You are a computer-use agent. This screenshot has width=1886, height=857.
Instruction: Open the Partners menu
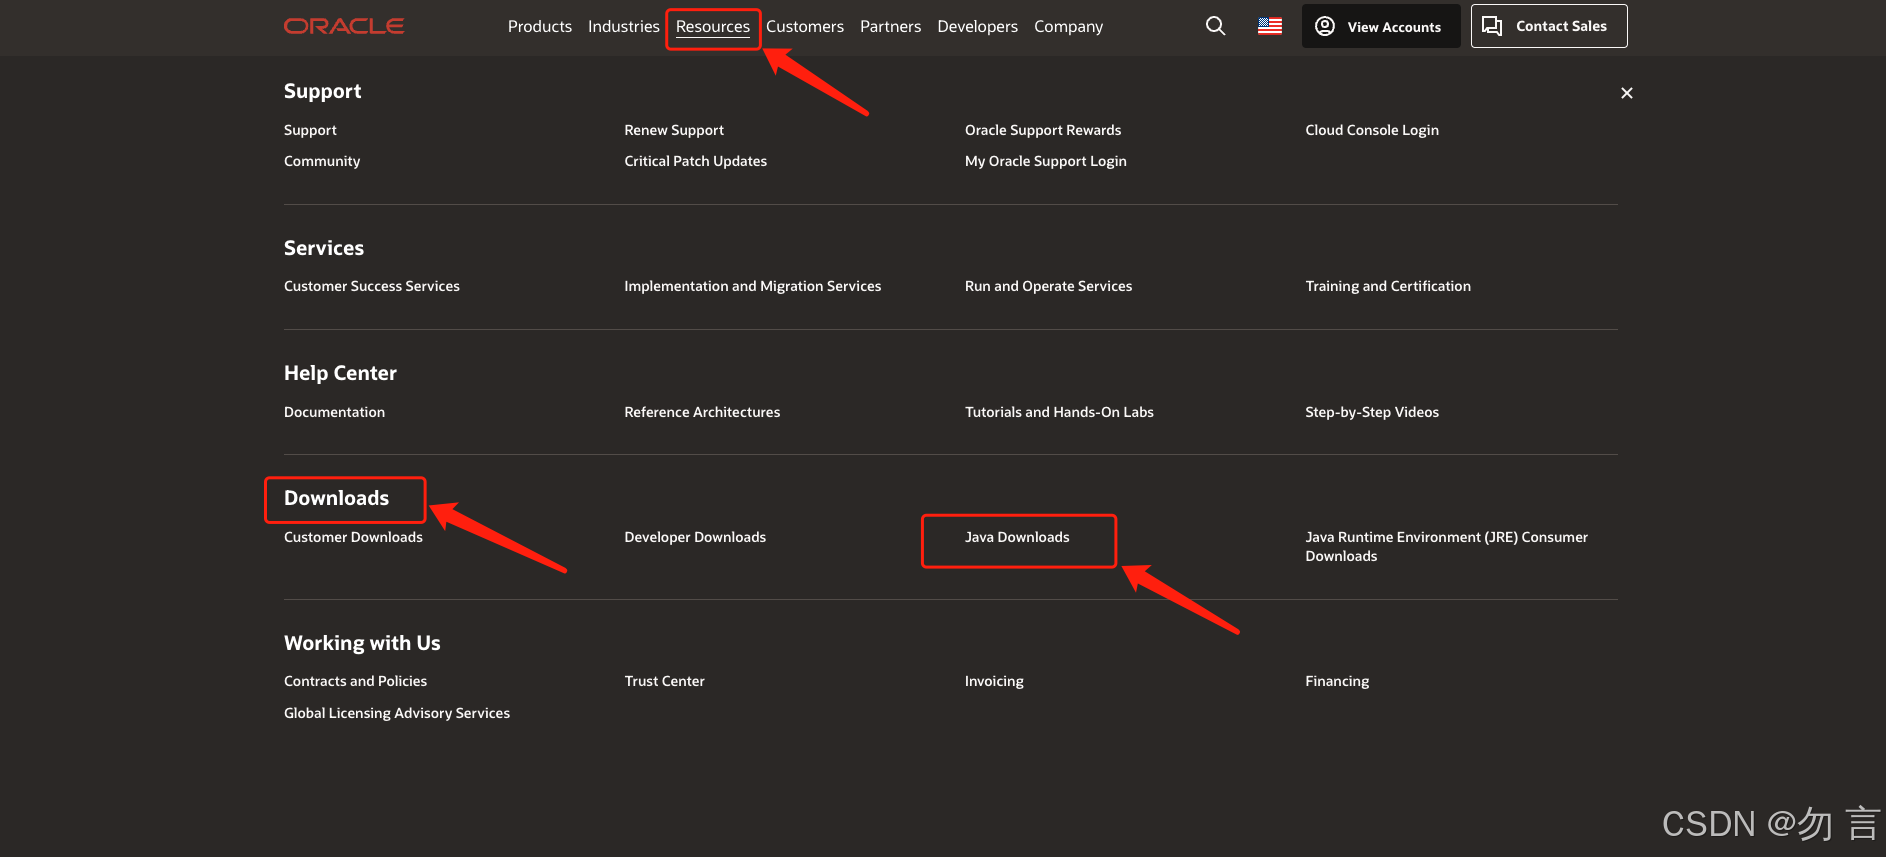tap(890, 26)
